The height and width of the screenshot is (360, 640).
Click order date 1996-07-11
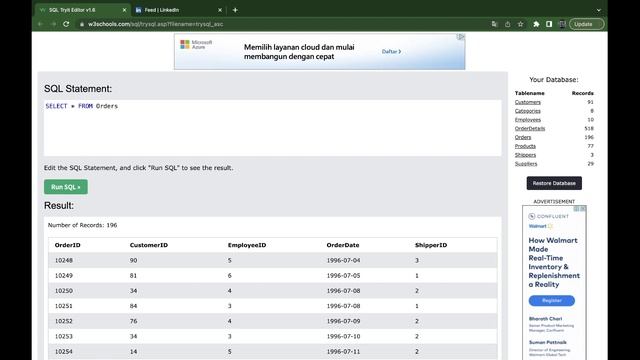coord(343,351)
